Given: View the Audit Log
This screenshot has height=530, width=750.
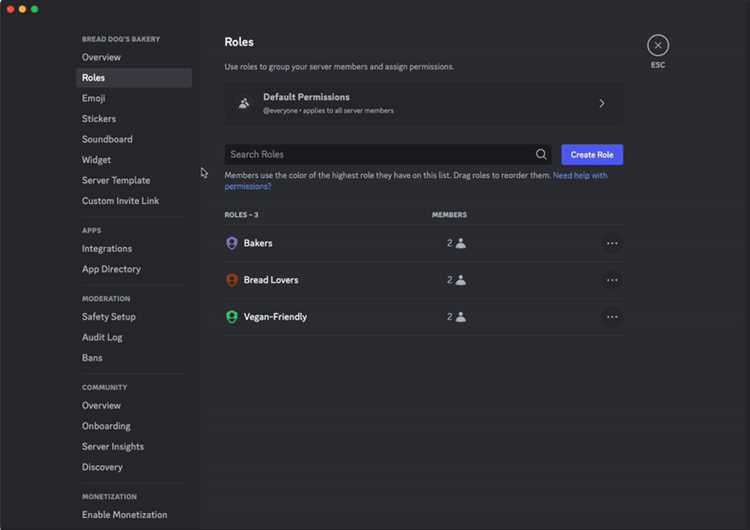Looking at the screenshot, I should pyautogui.click(x=102, y=337).
